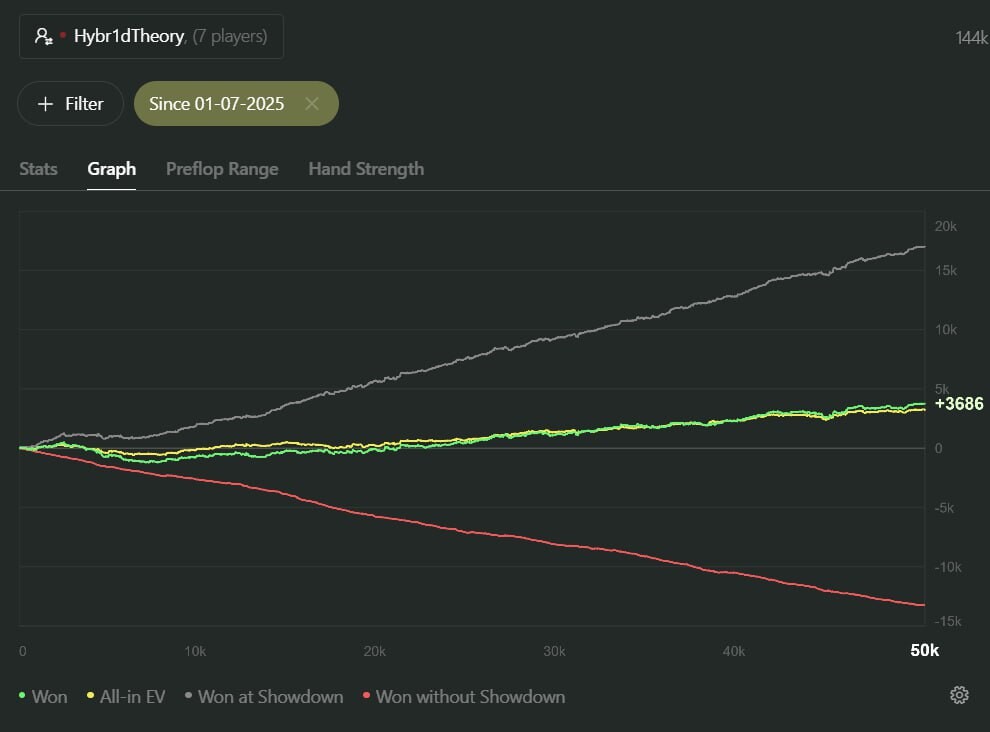Image resolution: width=990 pixels, height=732 pixels.
Task: Click the (7 players) count text
Action: (229, 37)
